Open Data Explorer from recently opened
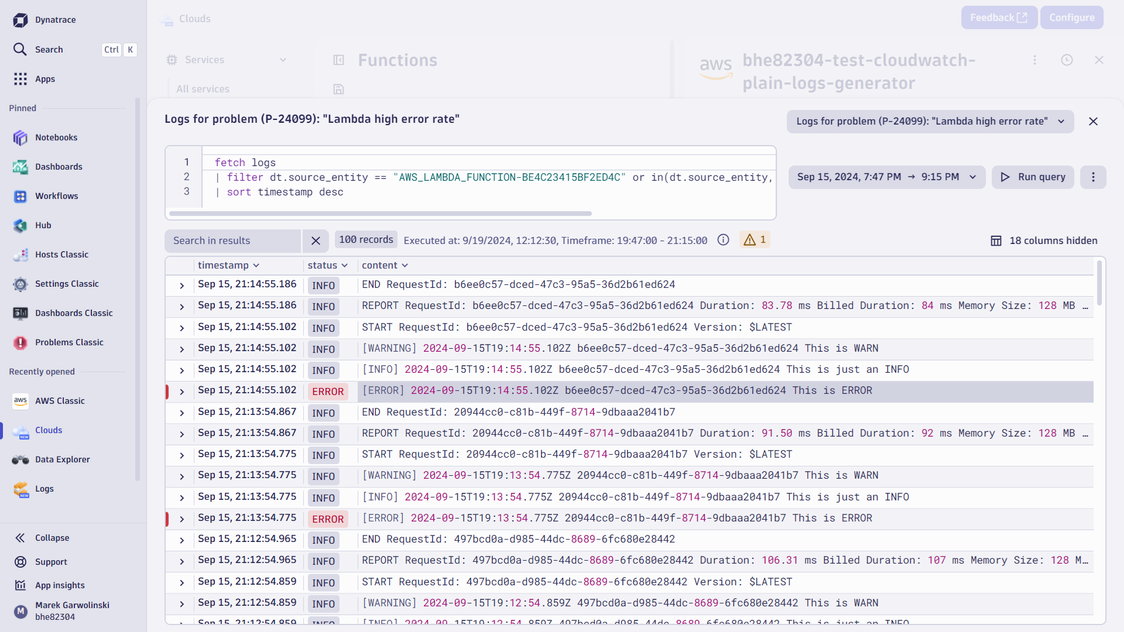1124x632 pixels. pyautogui.click(x=62, y=460)
